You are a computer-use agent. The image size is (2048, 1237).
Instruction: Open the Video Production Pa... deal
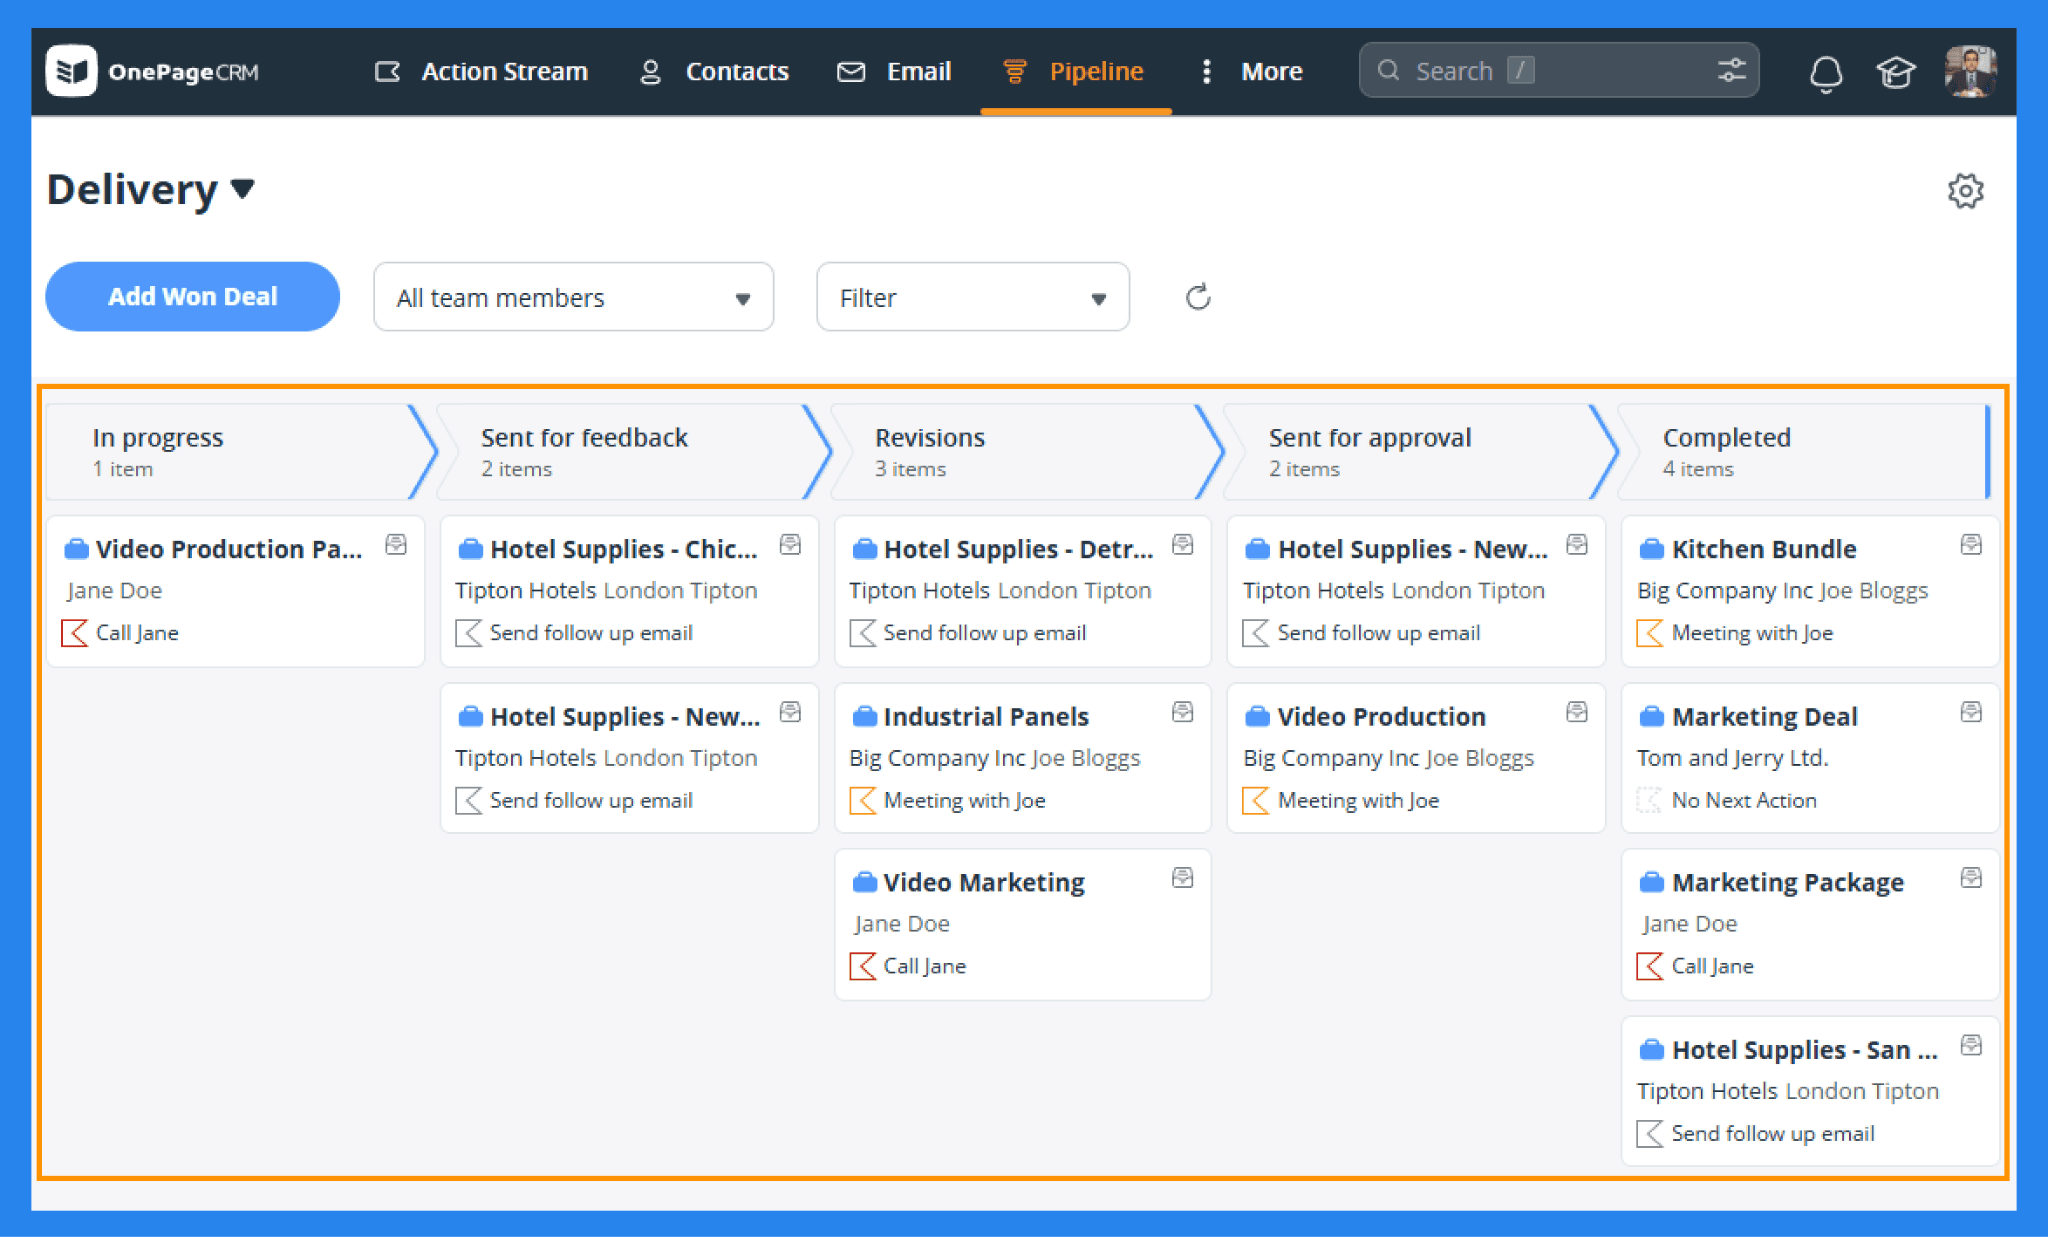pyautogui.click(x=228, y=549)
